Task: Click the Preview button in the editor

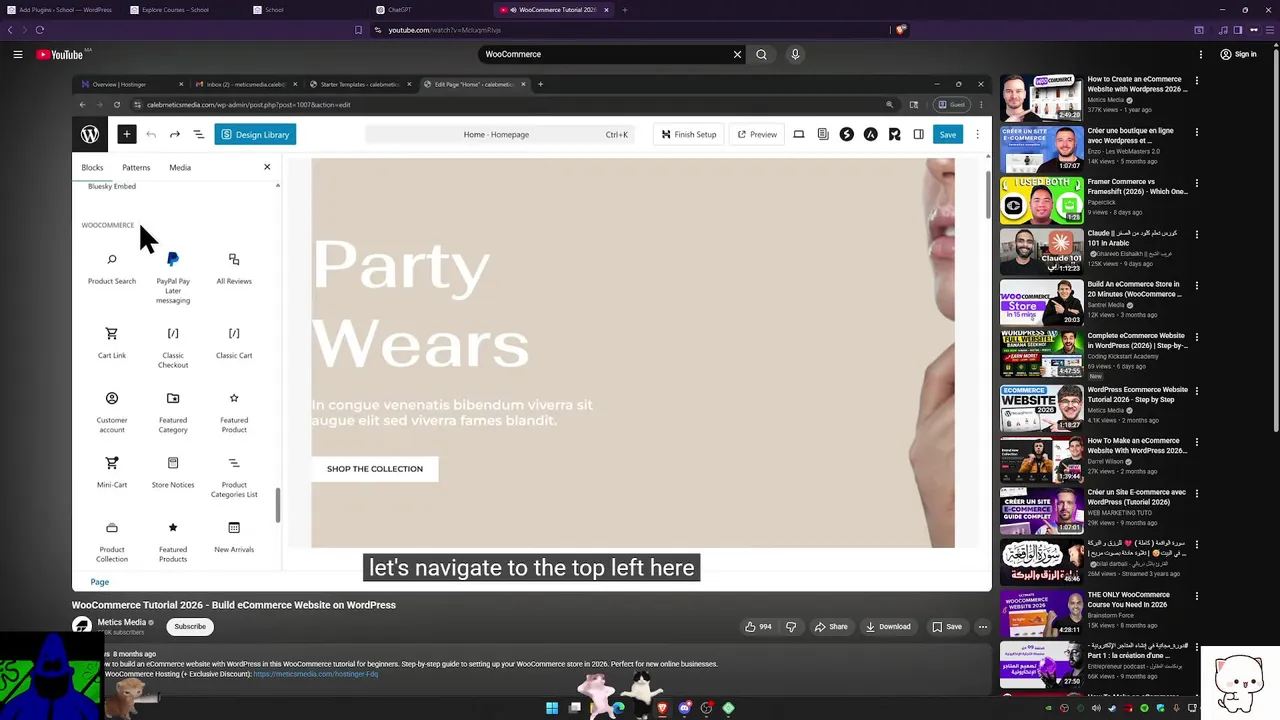Action: pyautogui.click(x=757, y=134)
